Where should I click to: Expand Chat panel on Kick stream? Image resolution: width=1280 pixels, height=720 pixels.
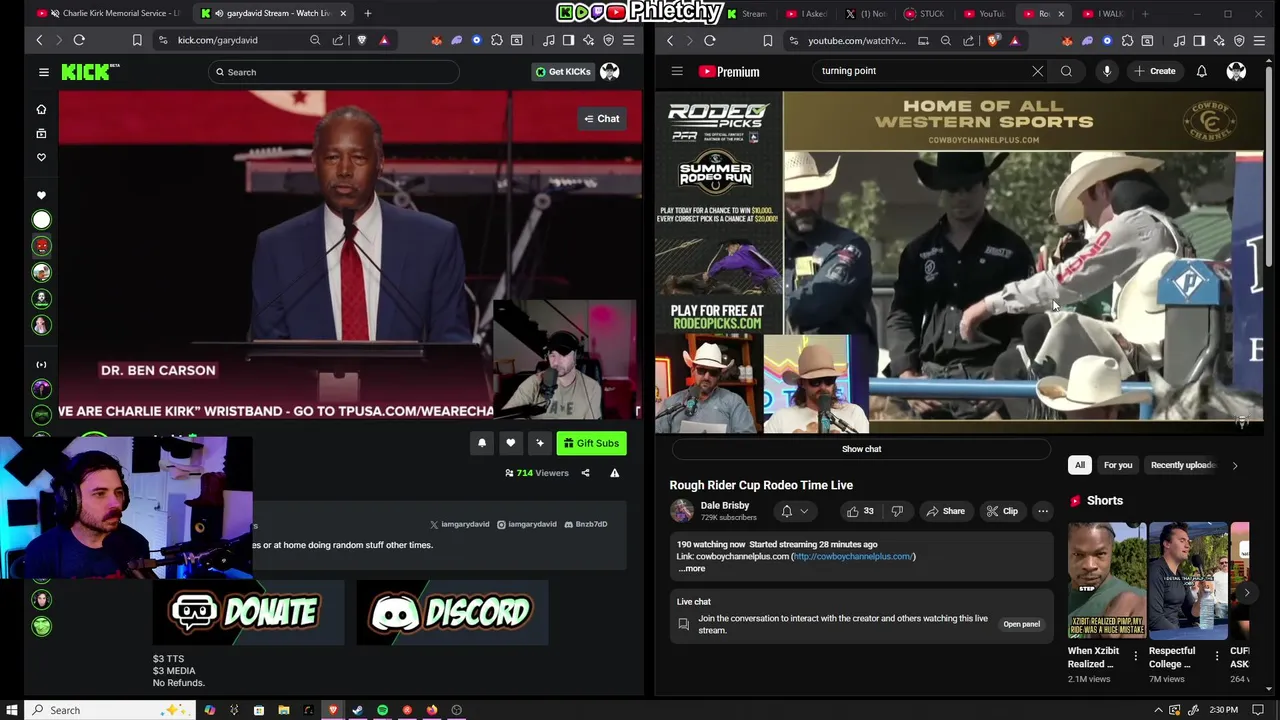(x=602, y=118)
